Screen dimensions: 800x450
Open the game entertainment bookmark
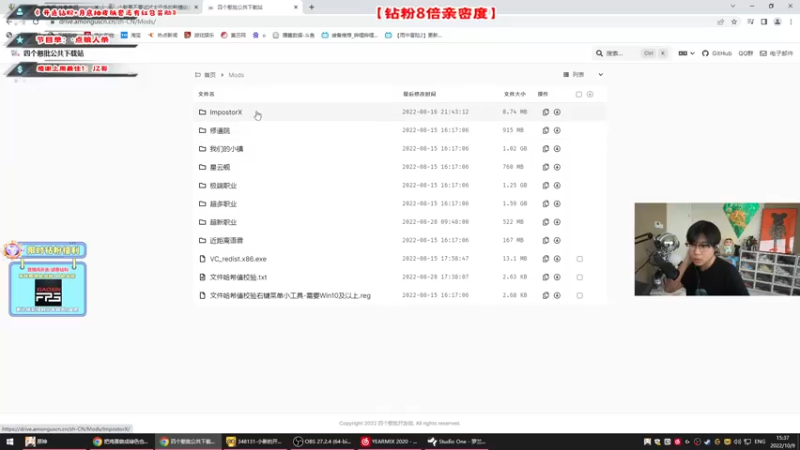[199, 35]
